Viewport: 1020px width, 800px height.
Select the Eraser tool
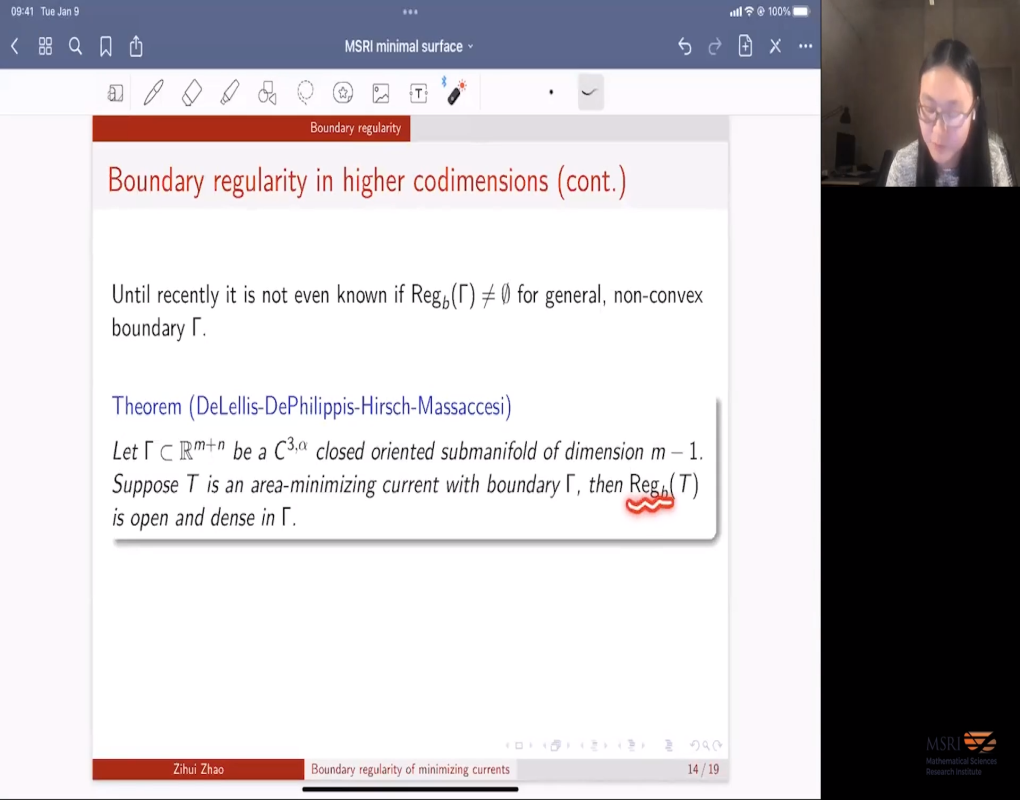(x=191, y=93)
